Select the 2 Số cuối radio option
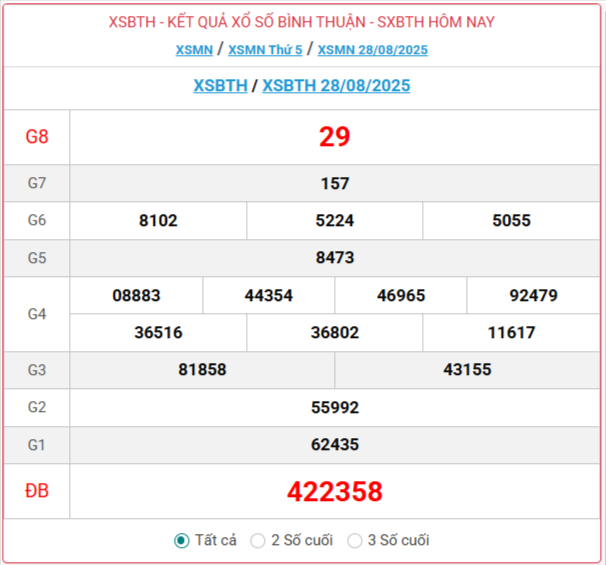The width and height of the screenshot is (606, 565). (258, 540)
